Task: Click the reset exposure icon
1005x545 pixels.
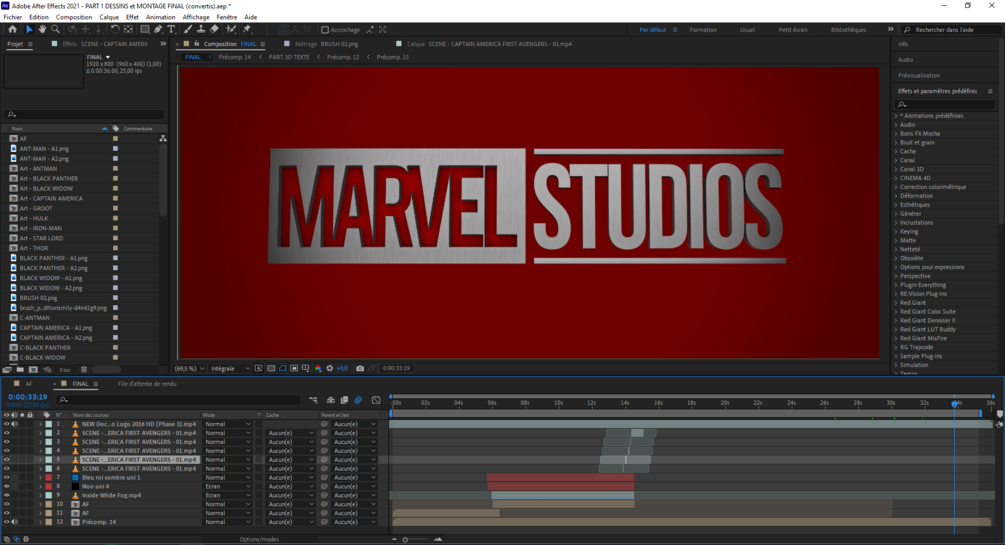Action: 329,369
